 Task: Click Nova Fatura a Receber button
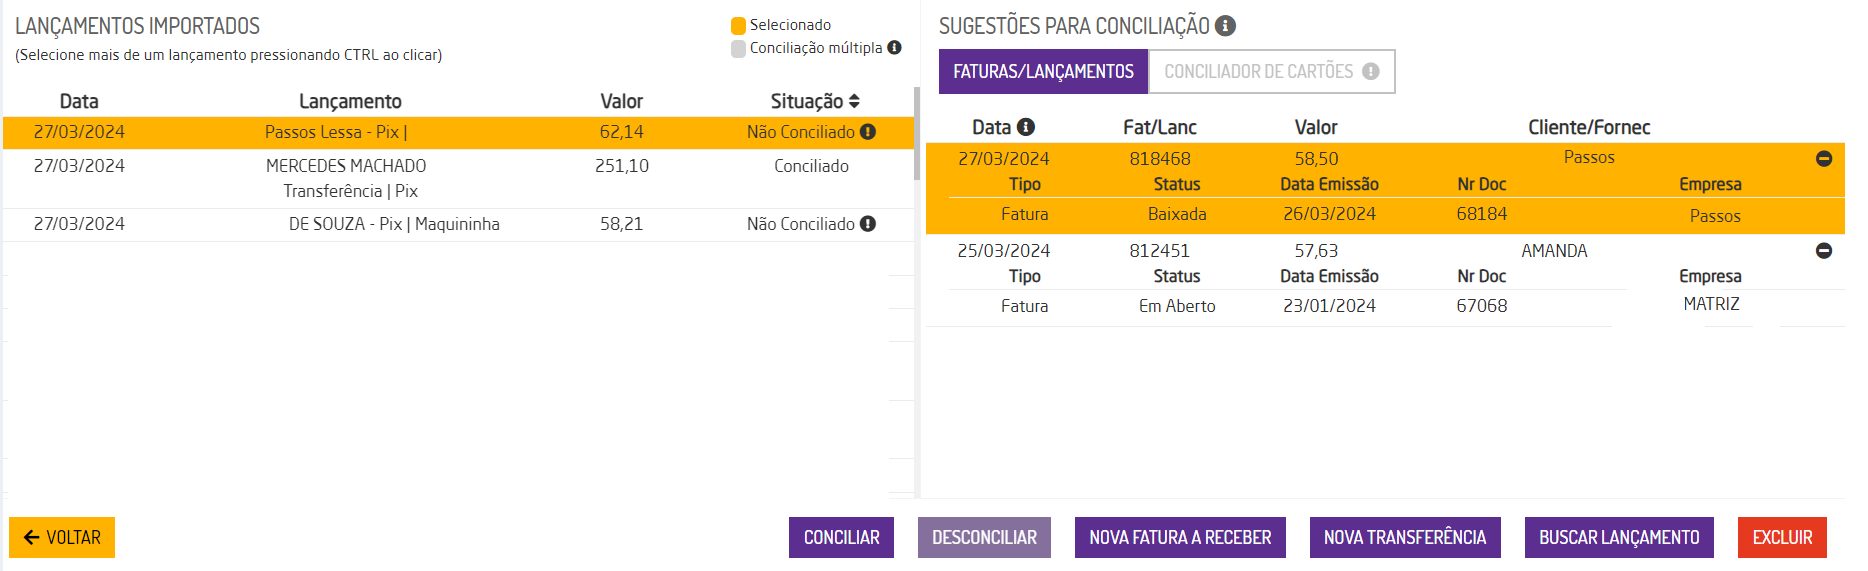click(1180, 537)
